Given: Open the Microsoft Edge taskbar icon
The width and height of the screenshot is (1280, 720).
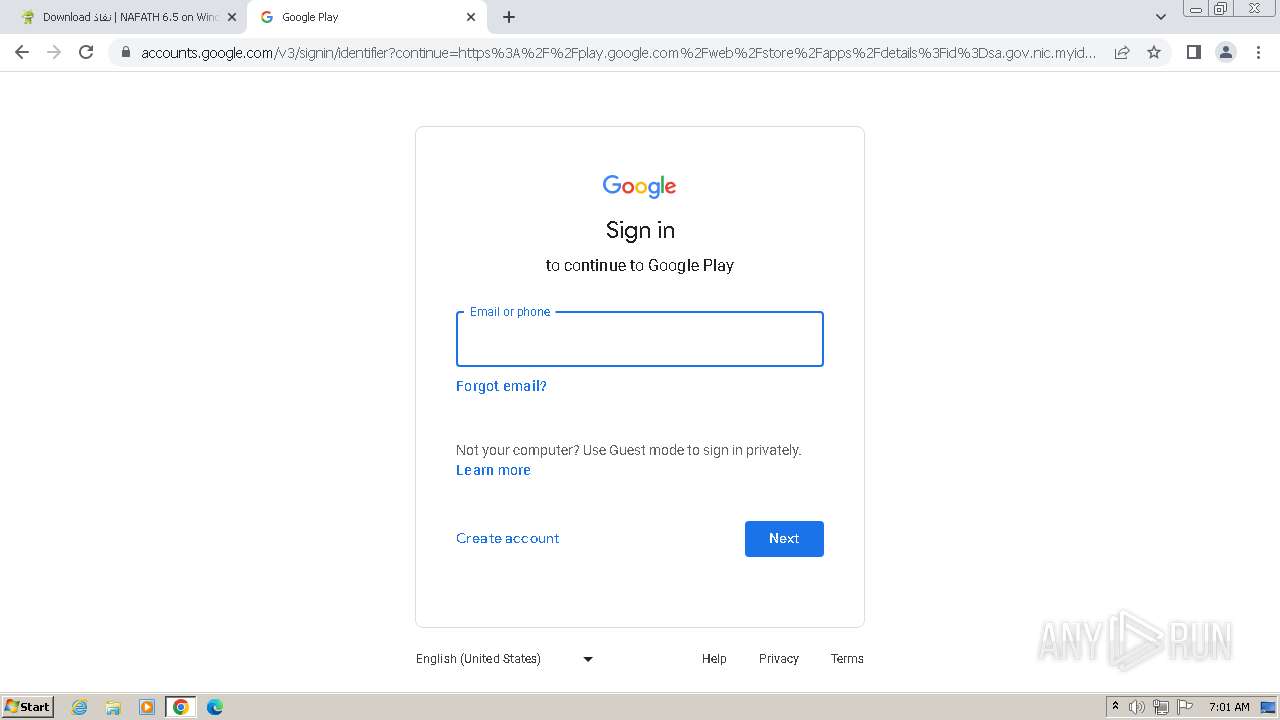Looking at the screenshot, I should (x=214, y=707).
